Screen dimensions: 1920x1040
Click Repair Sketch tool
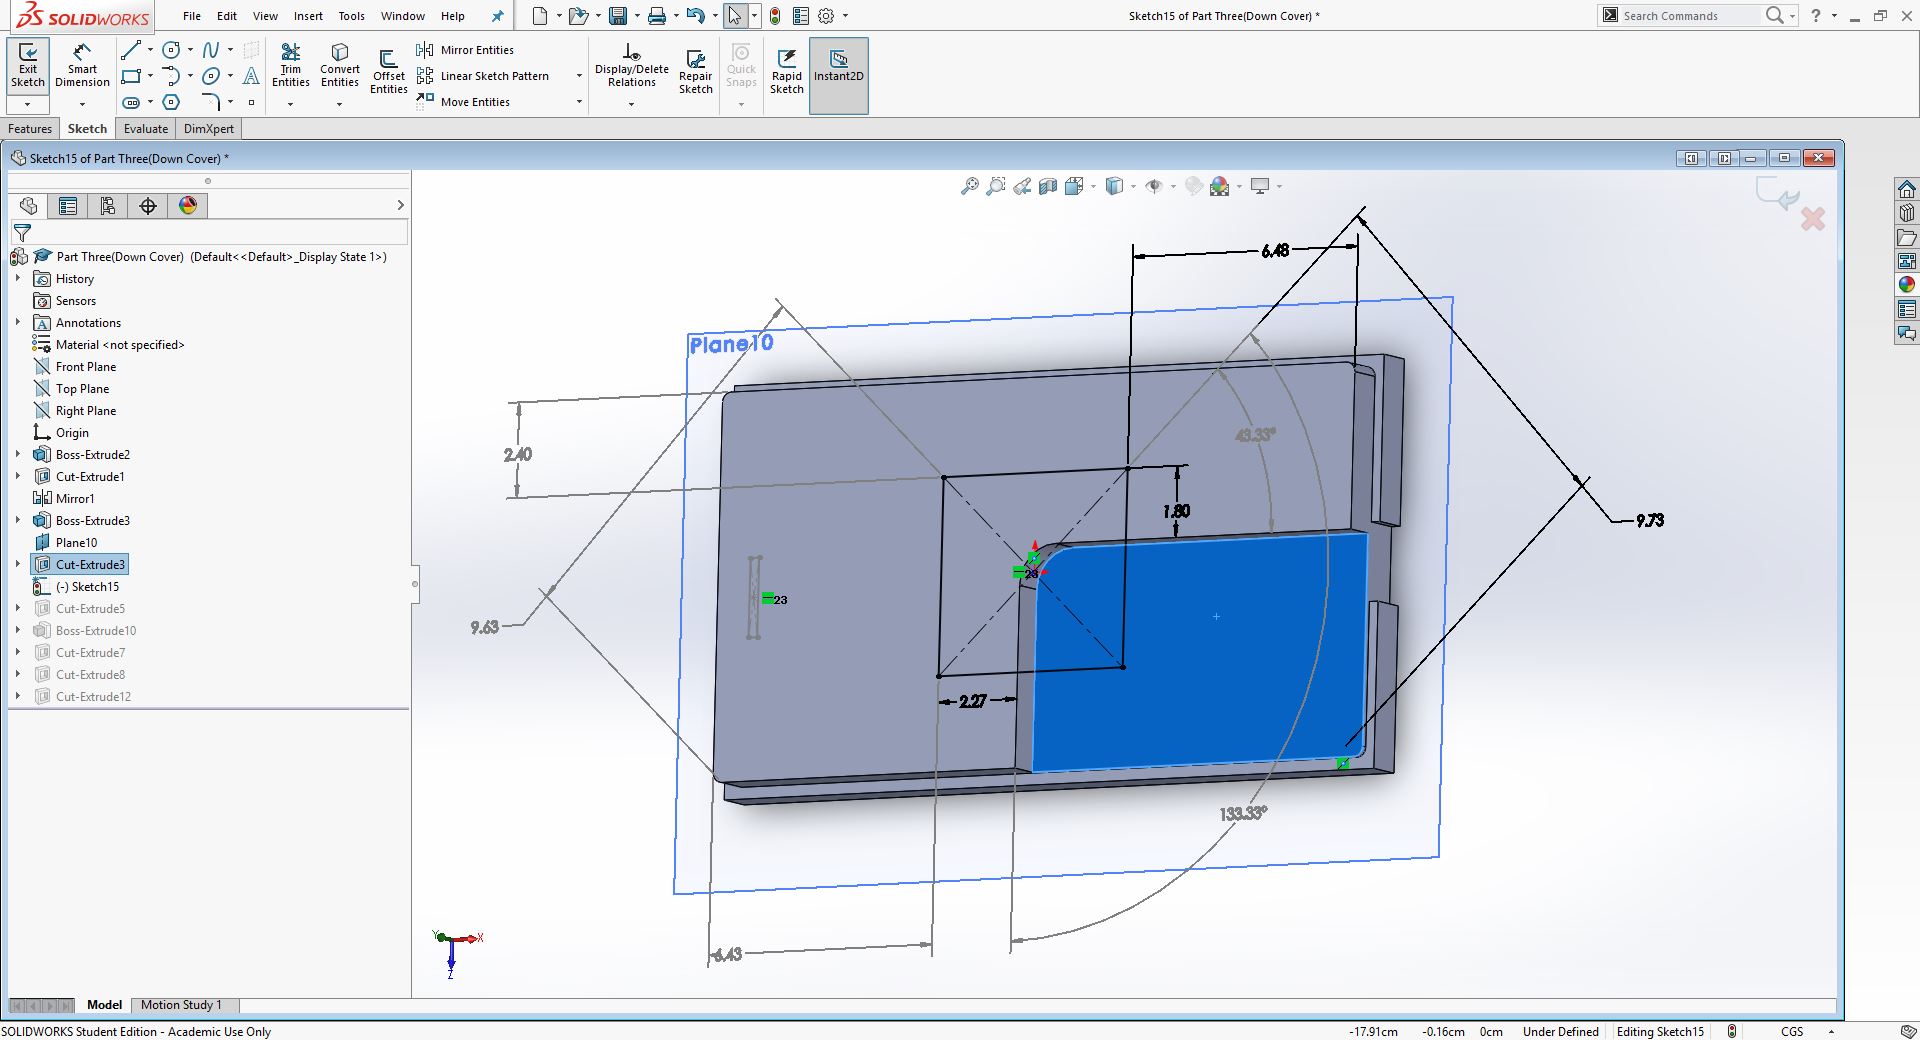coord(695,70)
